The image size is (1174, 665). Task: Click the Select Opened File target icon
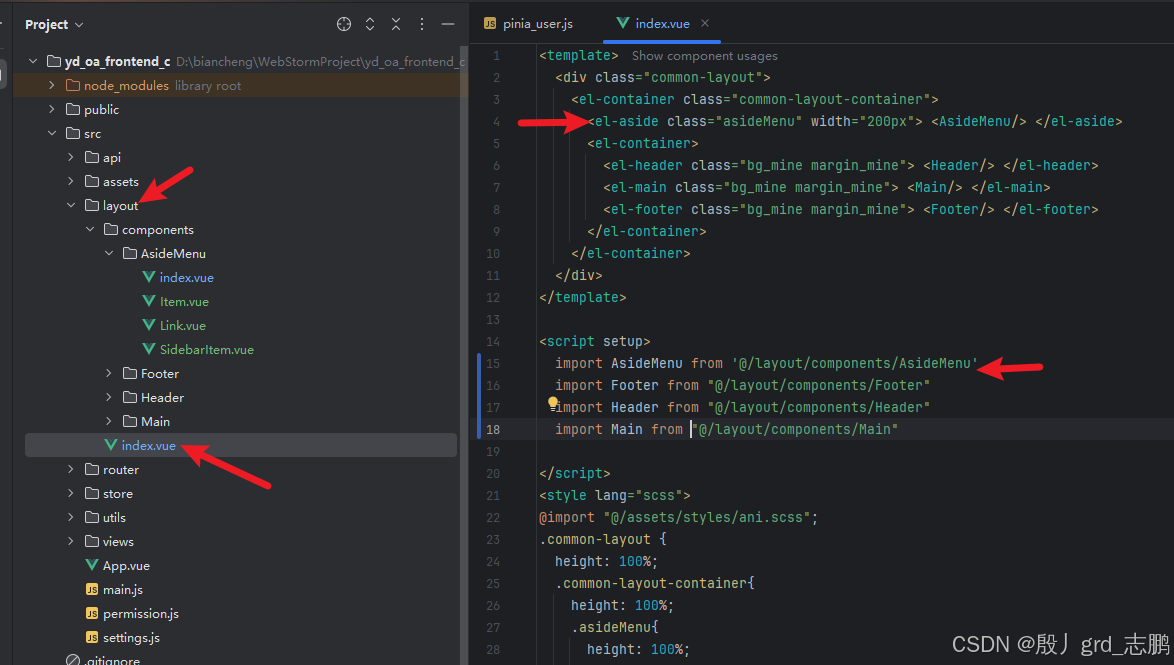344,24
